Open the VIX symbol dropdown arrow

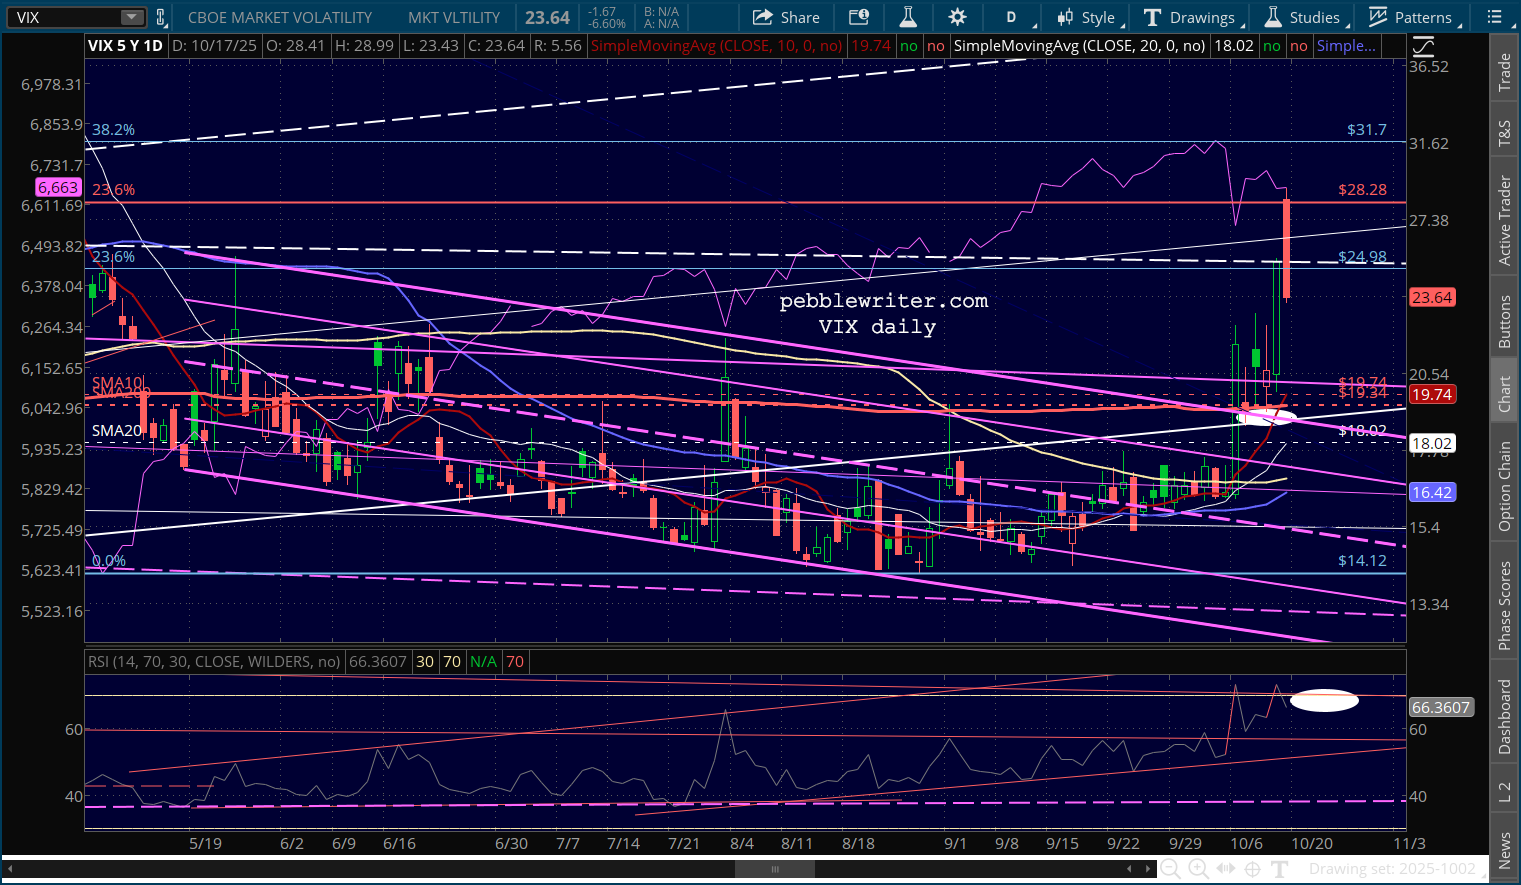coord(132,17)
